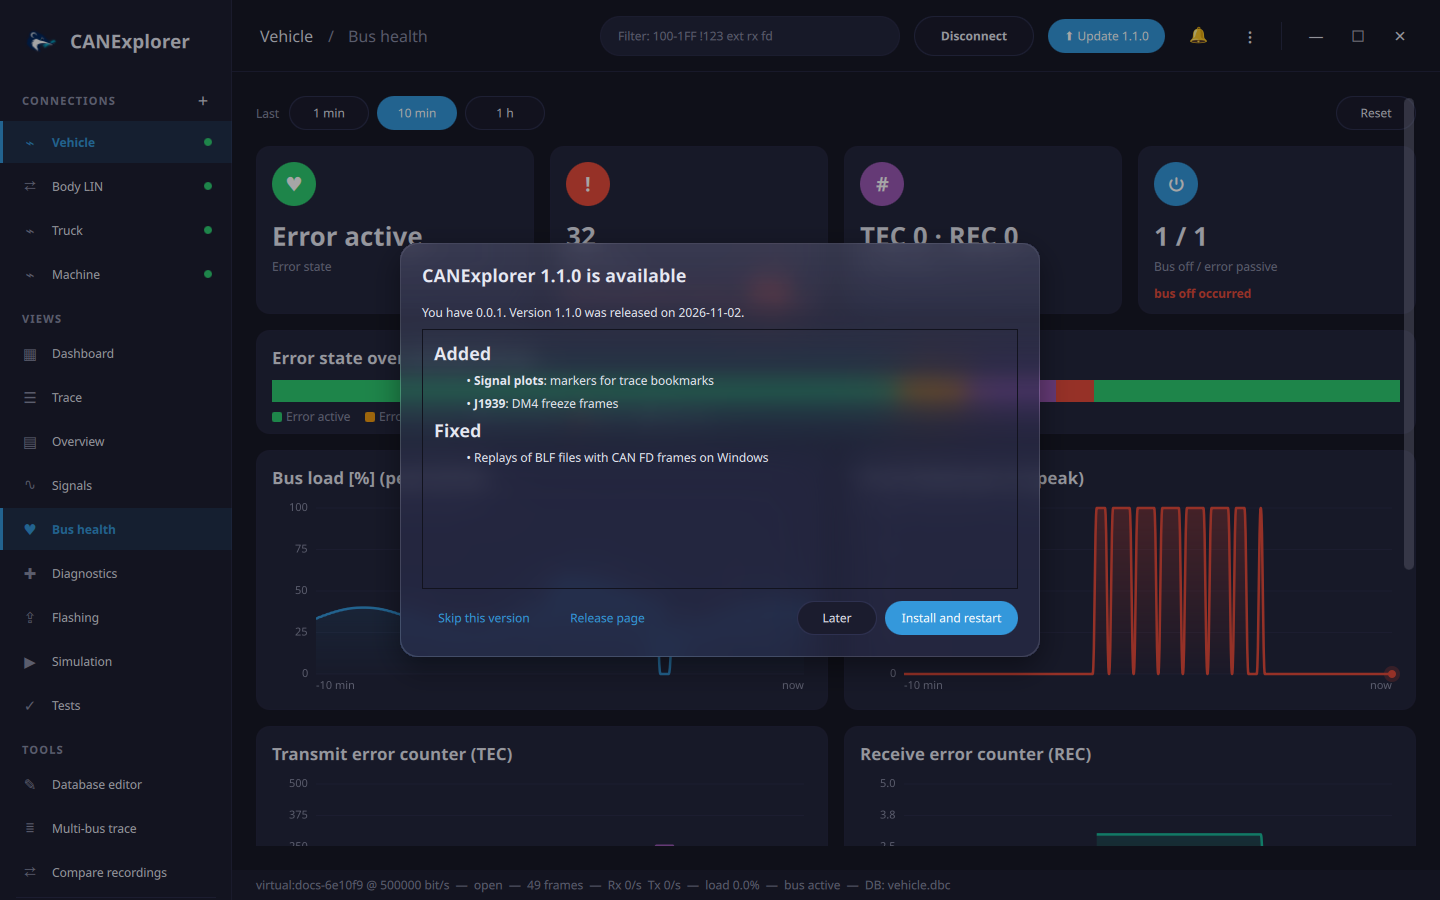Add a new connection with plus icon
This screenshot has width=1440, height=900.
point(203,101)
